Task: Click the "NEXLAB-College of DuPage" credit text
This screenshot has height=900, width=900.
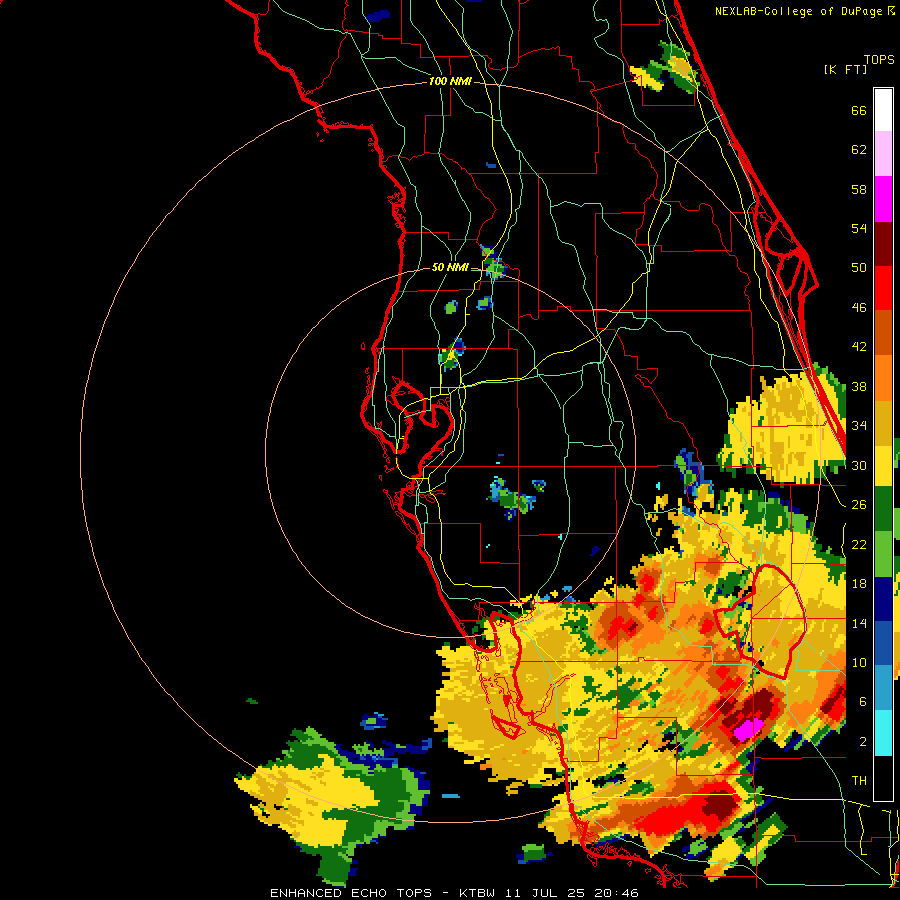Action: point(798,11)
